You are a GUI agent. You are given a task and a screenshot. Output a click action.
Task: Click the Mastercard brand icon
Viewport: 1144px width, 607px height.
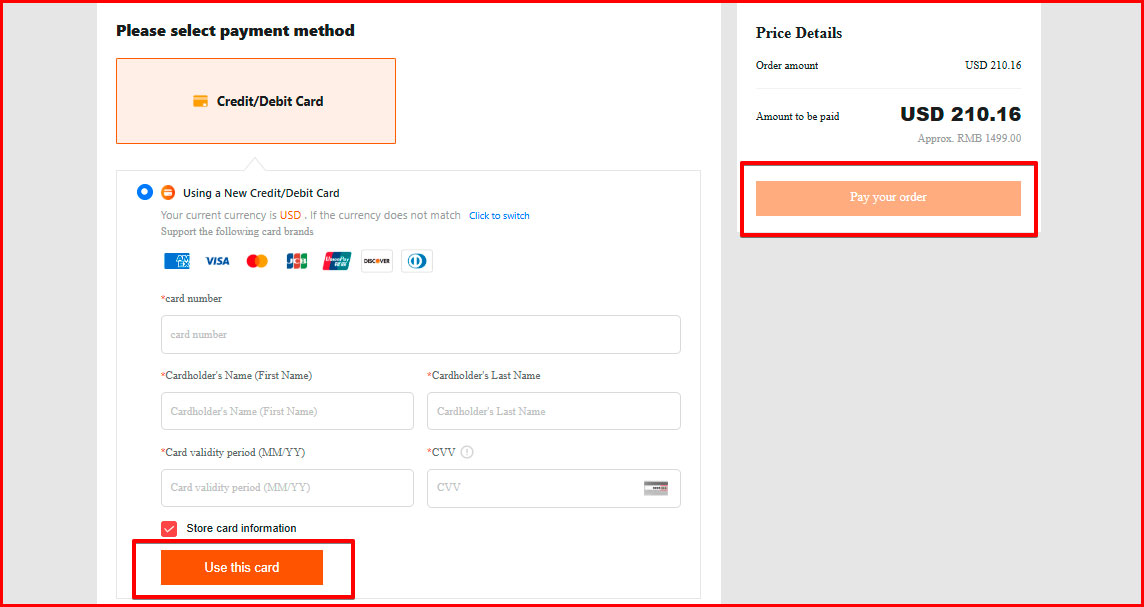[257, 261]
